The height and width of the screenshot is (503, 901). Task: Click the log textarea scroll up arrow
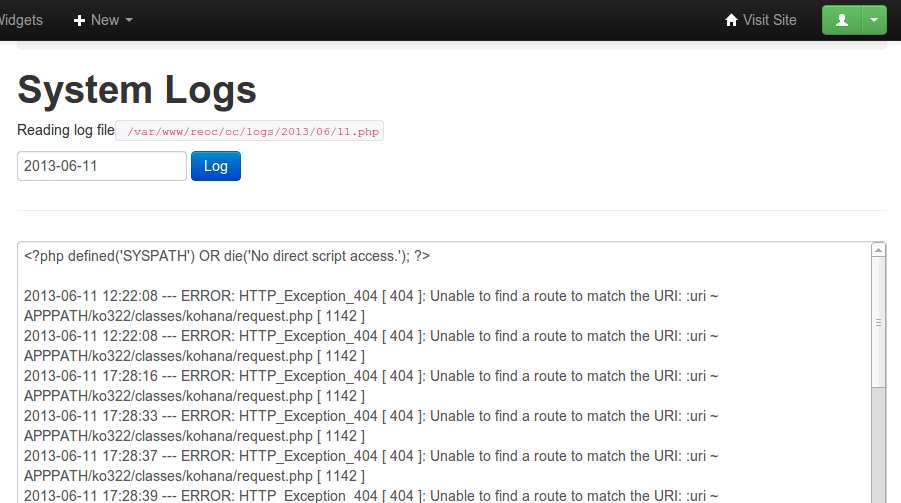click(x=879, y=250)
